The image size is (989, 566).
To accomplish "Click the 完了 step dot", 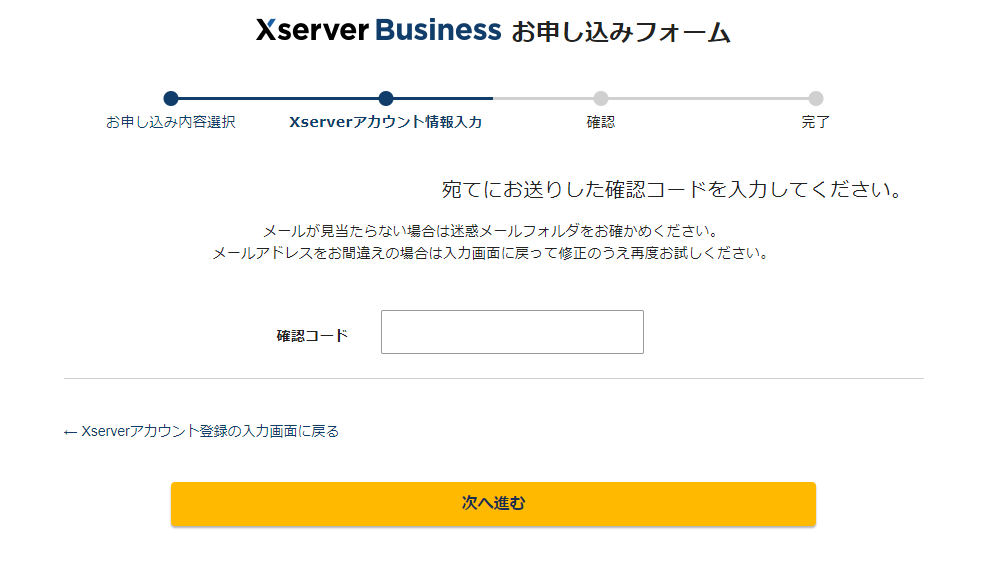I will [816, 98].
